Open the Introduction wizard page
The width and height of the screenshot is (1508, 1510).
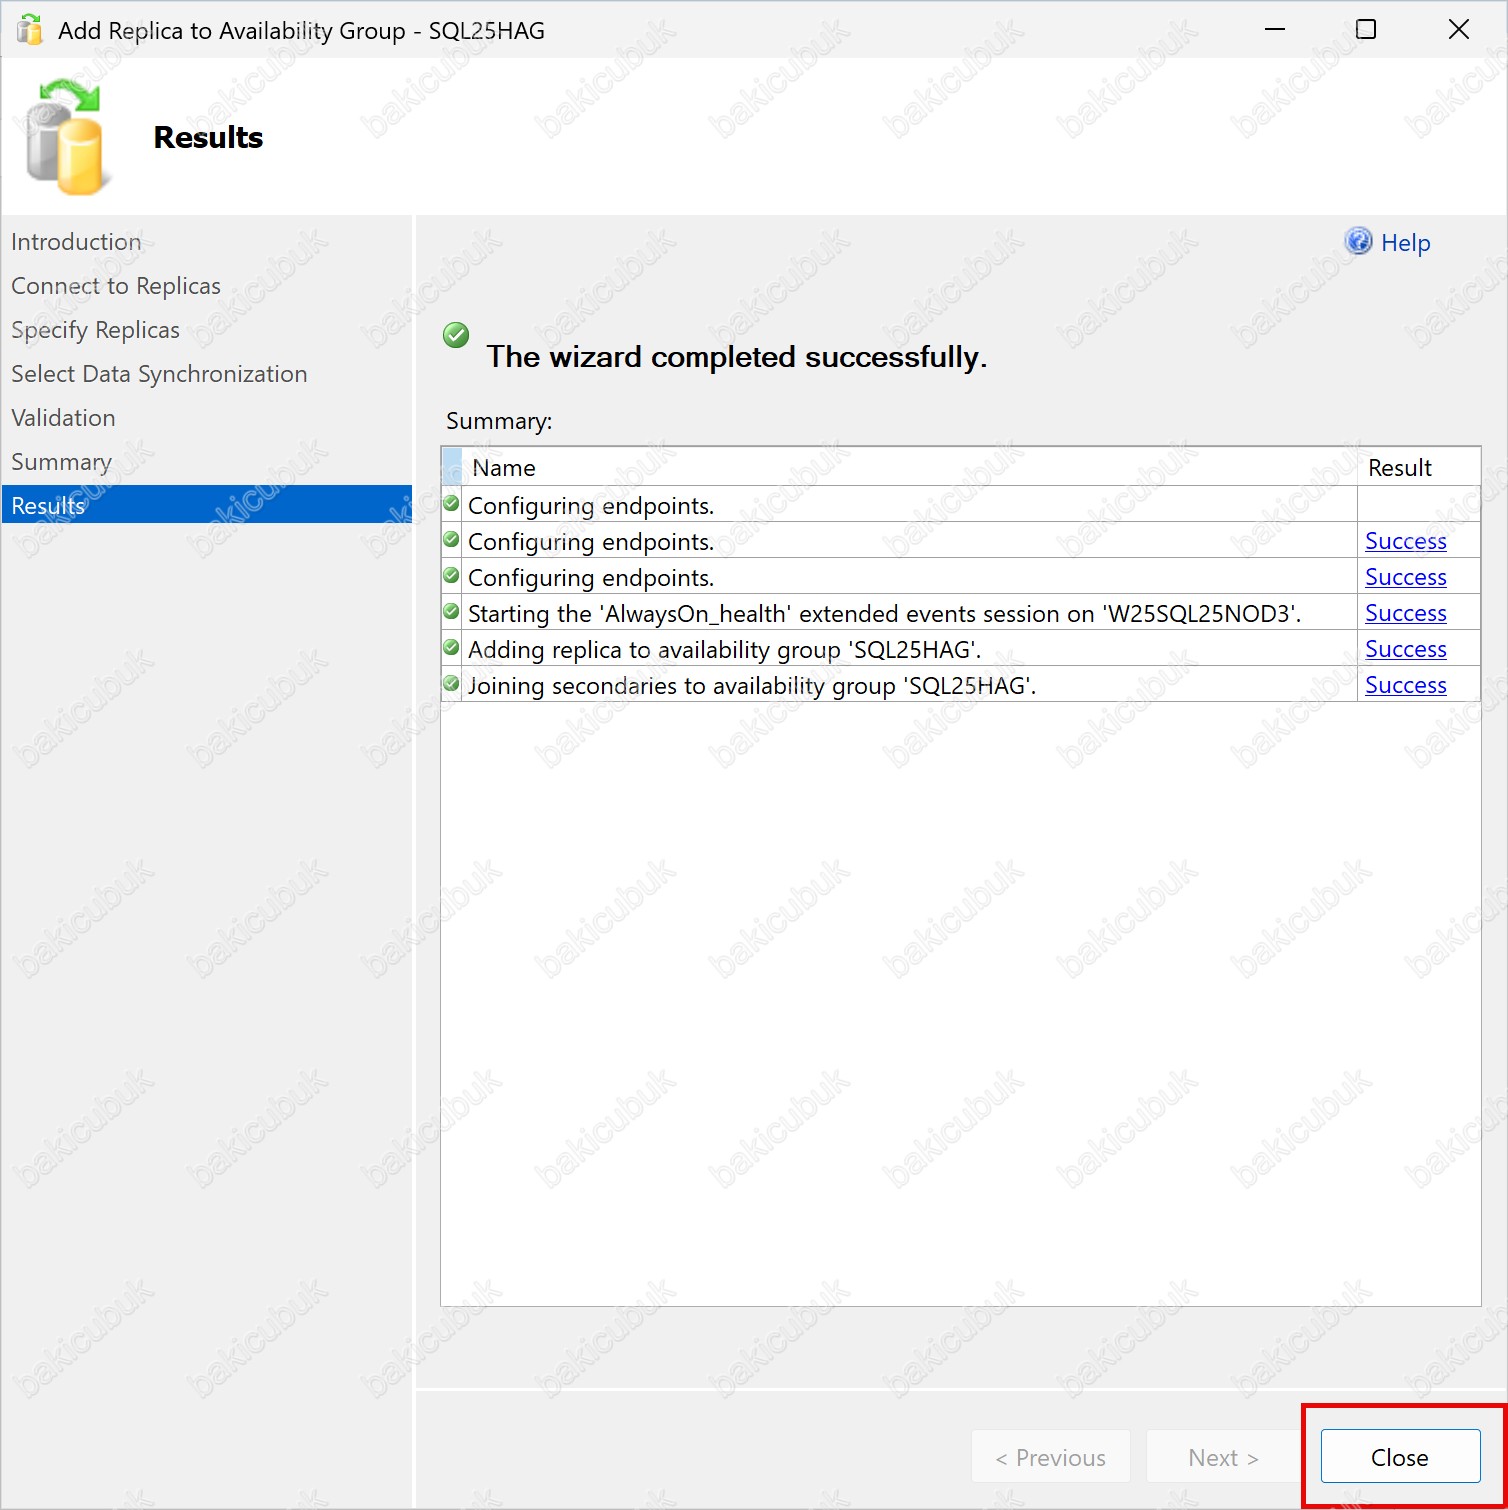76,242
